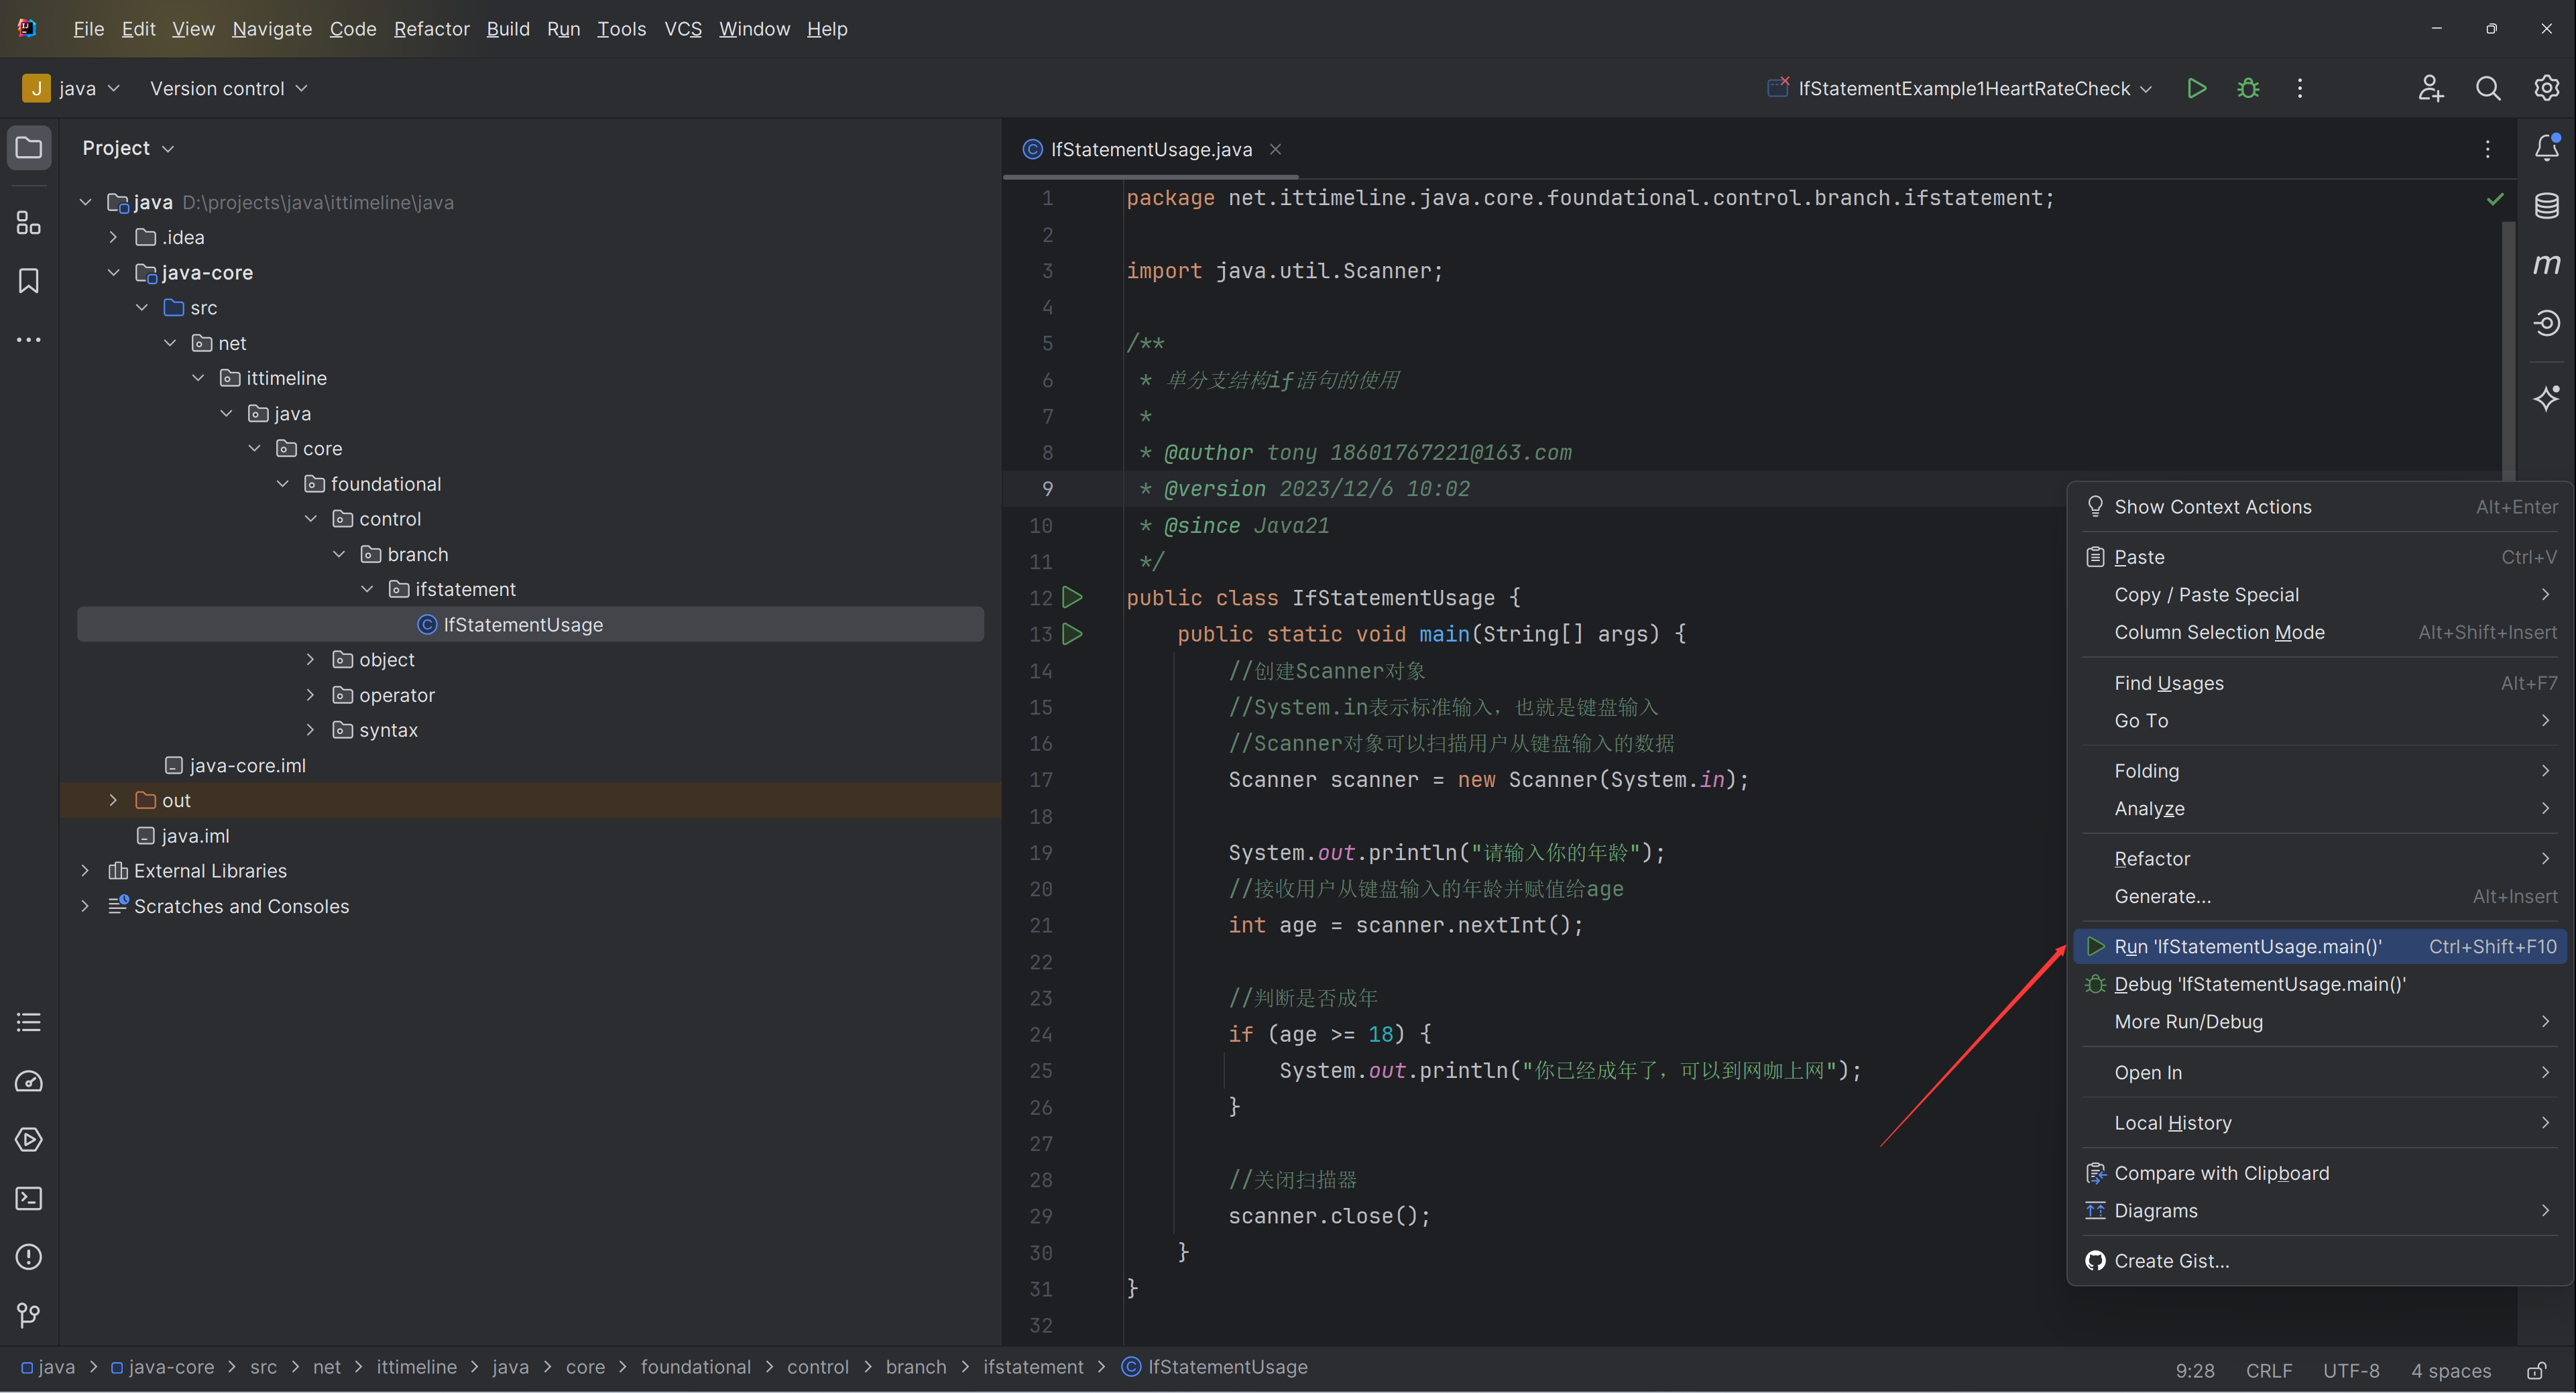2576x1393 pixels.
Task: Open the Profiler tool window icon
Action: click(x=29, y=1081)
